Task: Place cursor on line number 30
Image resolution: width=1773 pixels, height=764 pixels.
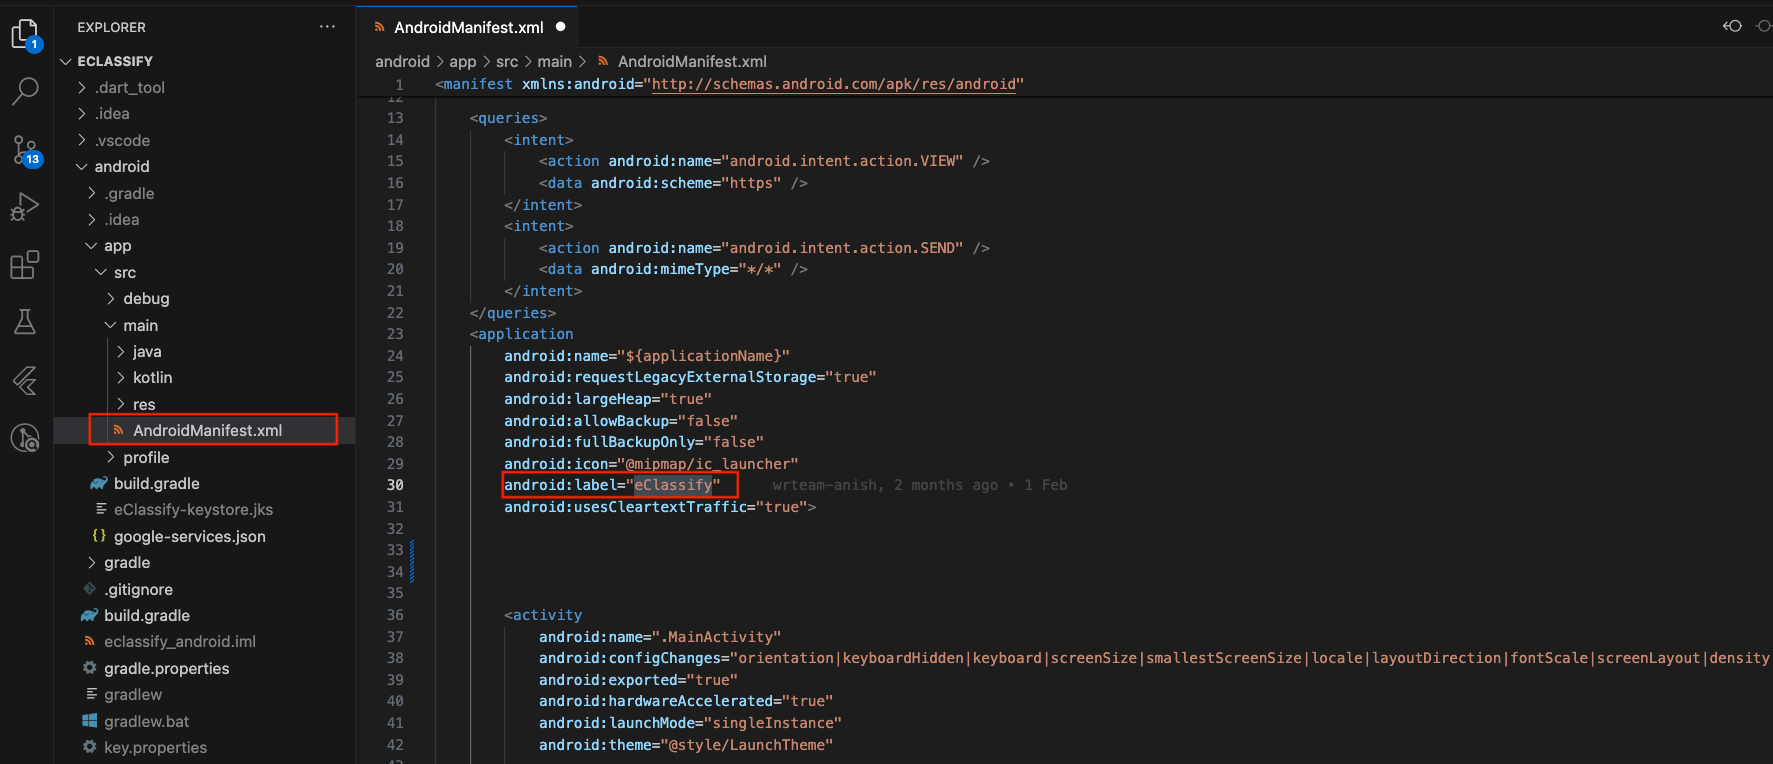Action: (395, 485)
